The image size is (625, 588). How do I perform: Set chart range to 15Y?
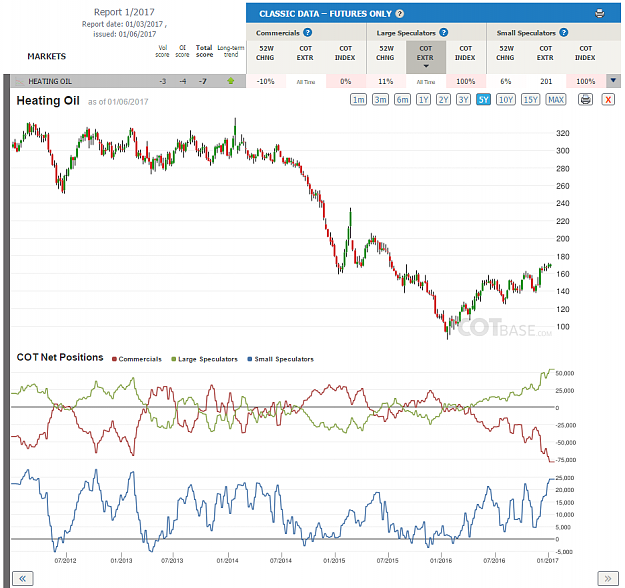click(x=531, y=99)
